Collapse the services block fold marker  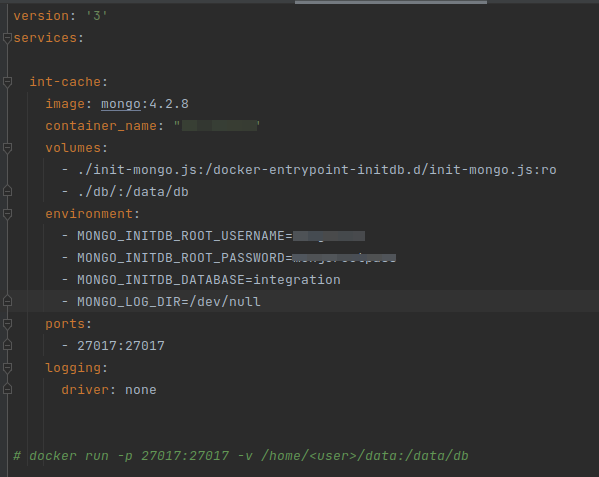(7, 38)
